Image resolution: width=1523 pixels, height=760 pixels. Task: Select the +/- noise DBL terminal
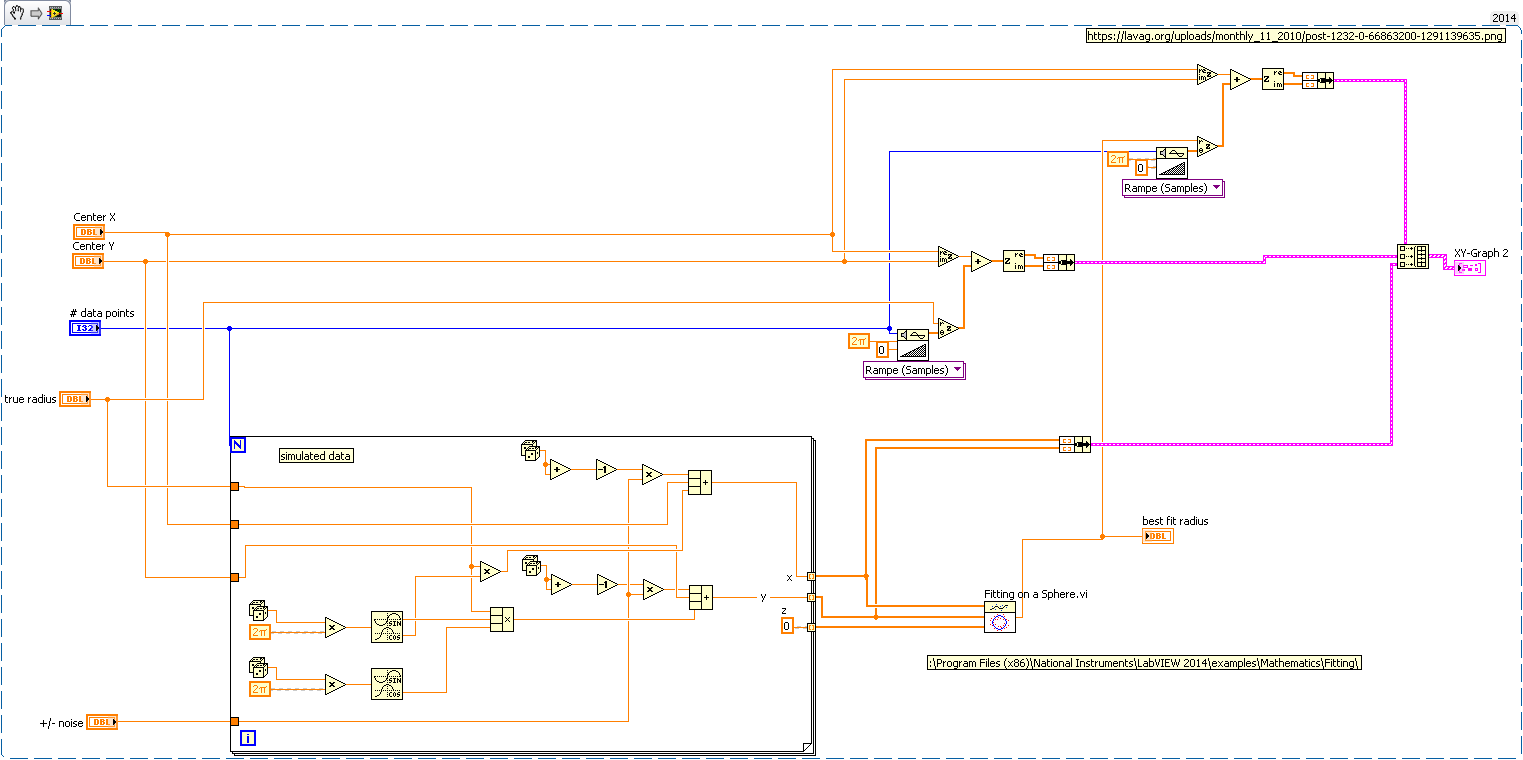pyautogui.click(x=101, y=721)
